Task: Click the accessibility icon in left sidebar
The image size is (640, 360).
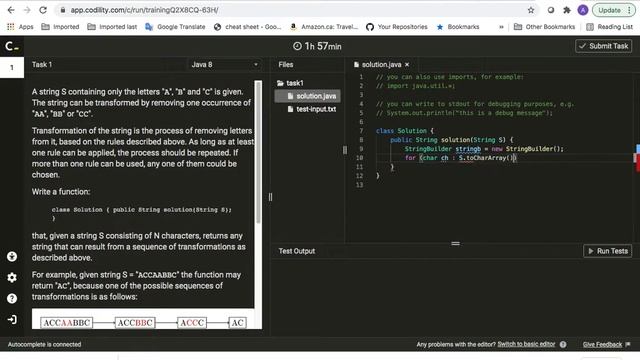Action: (x=12, y=256)
